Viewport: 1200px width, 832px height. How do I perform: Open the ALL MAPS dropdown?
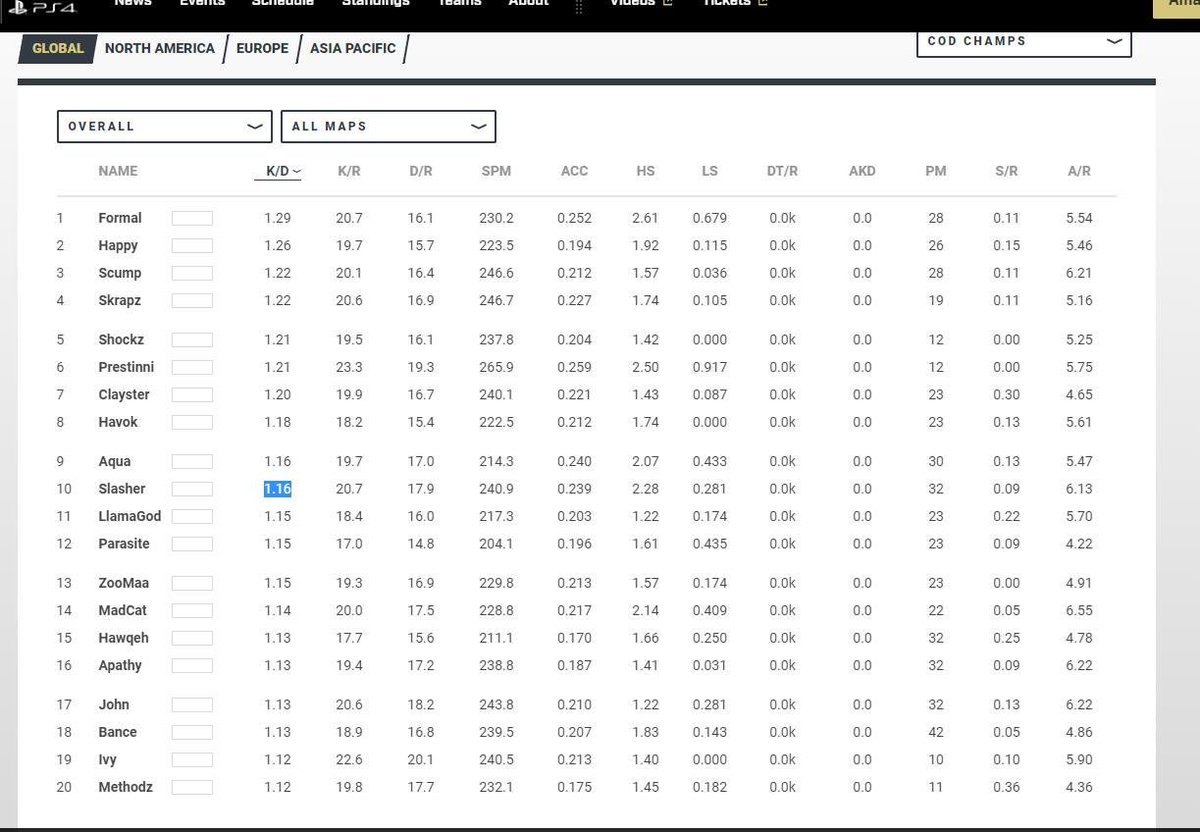(388, 126)
